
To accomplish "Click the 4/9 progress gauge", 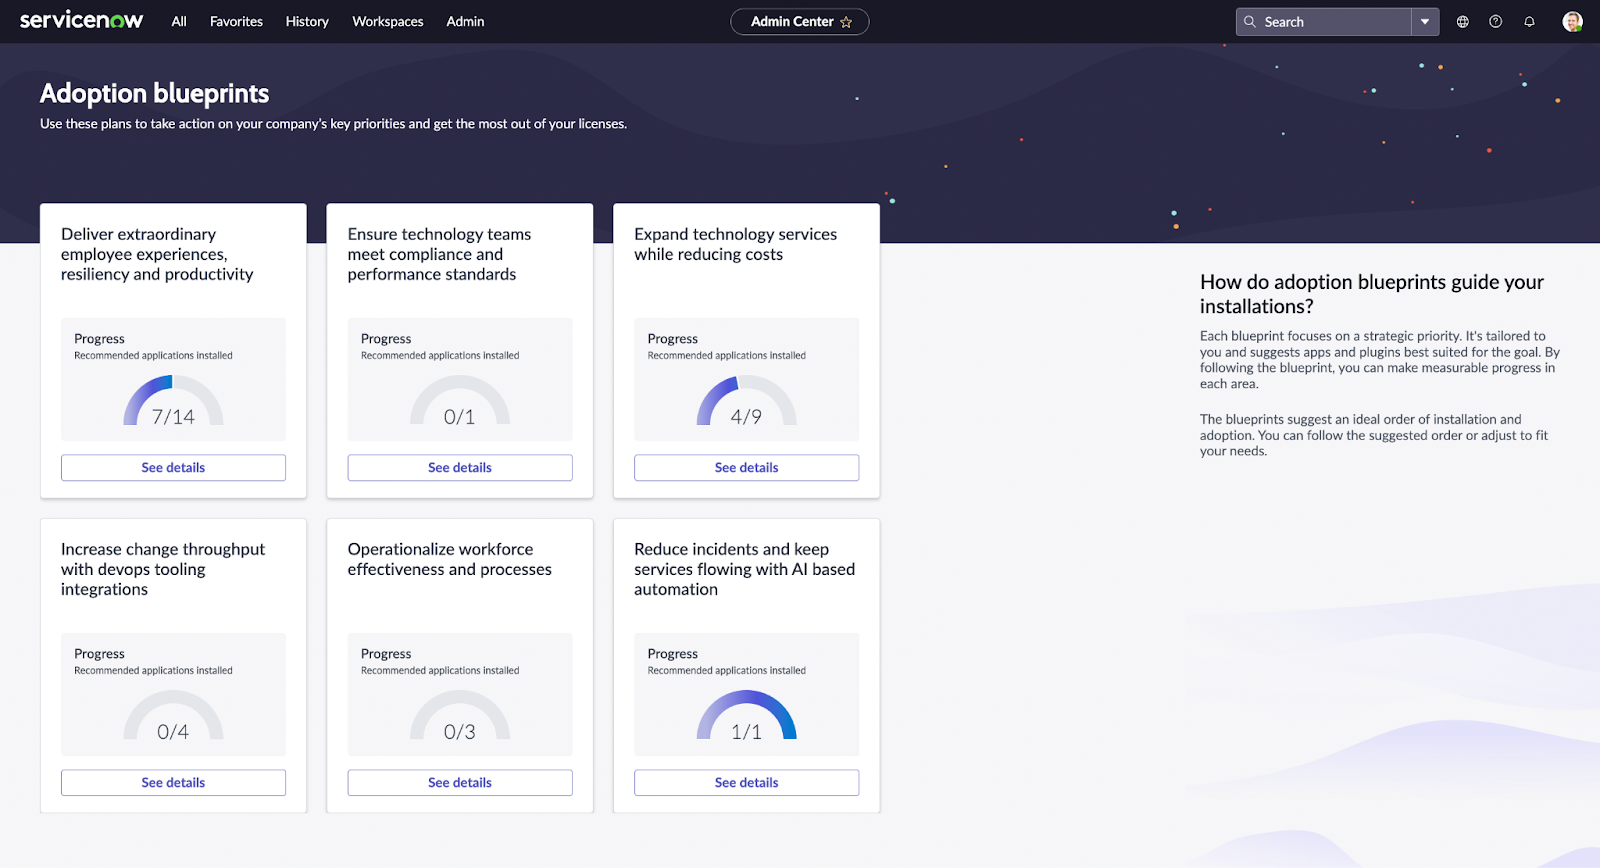I will [746, 402].
